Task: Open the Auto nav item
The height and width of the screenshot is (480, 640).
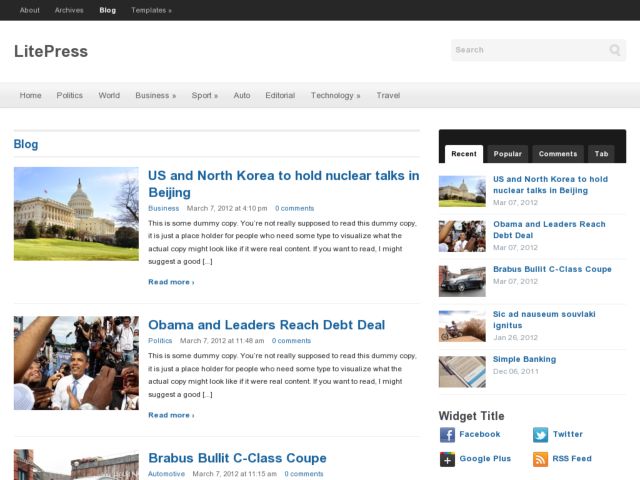Action: click(x=242, y=96)
